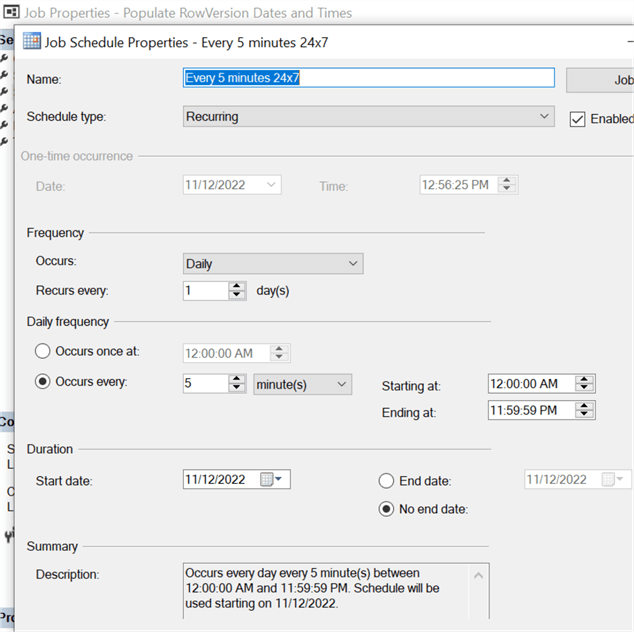The image size is (634, 632).
Task: Click the Job Schedule Properties calendar icon
Action: coord(32,41)
